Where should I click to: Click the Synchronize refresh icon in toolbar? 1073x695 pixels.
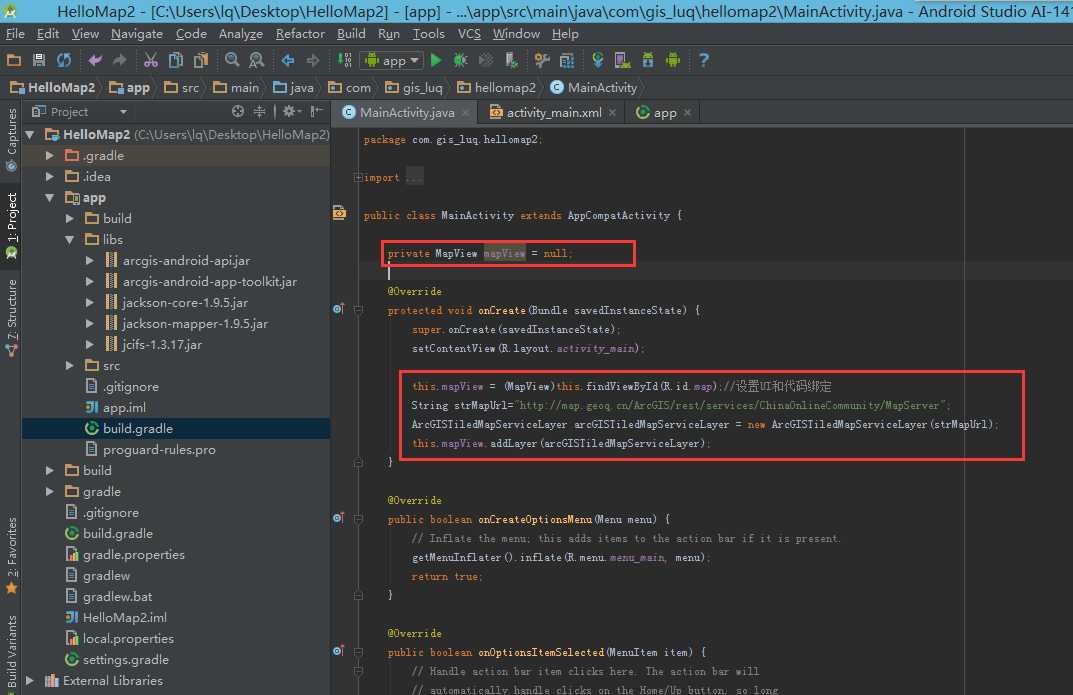click(x=64, y=61)
